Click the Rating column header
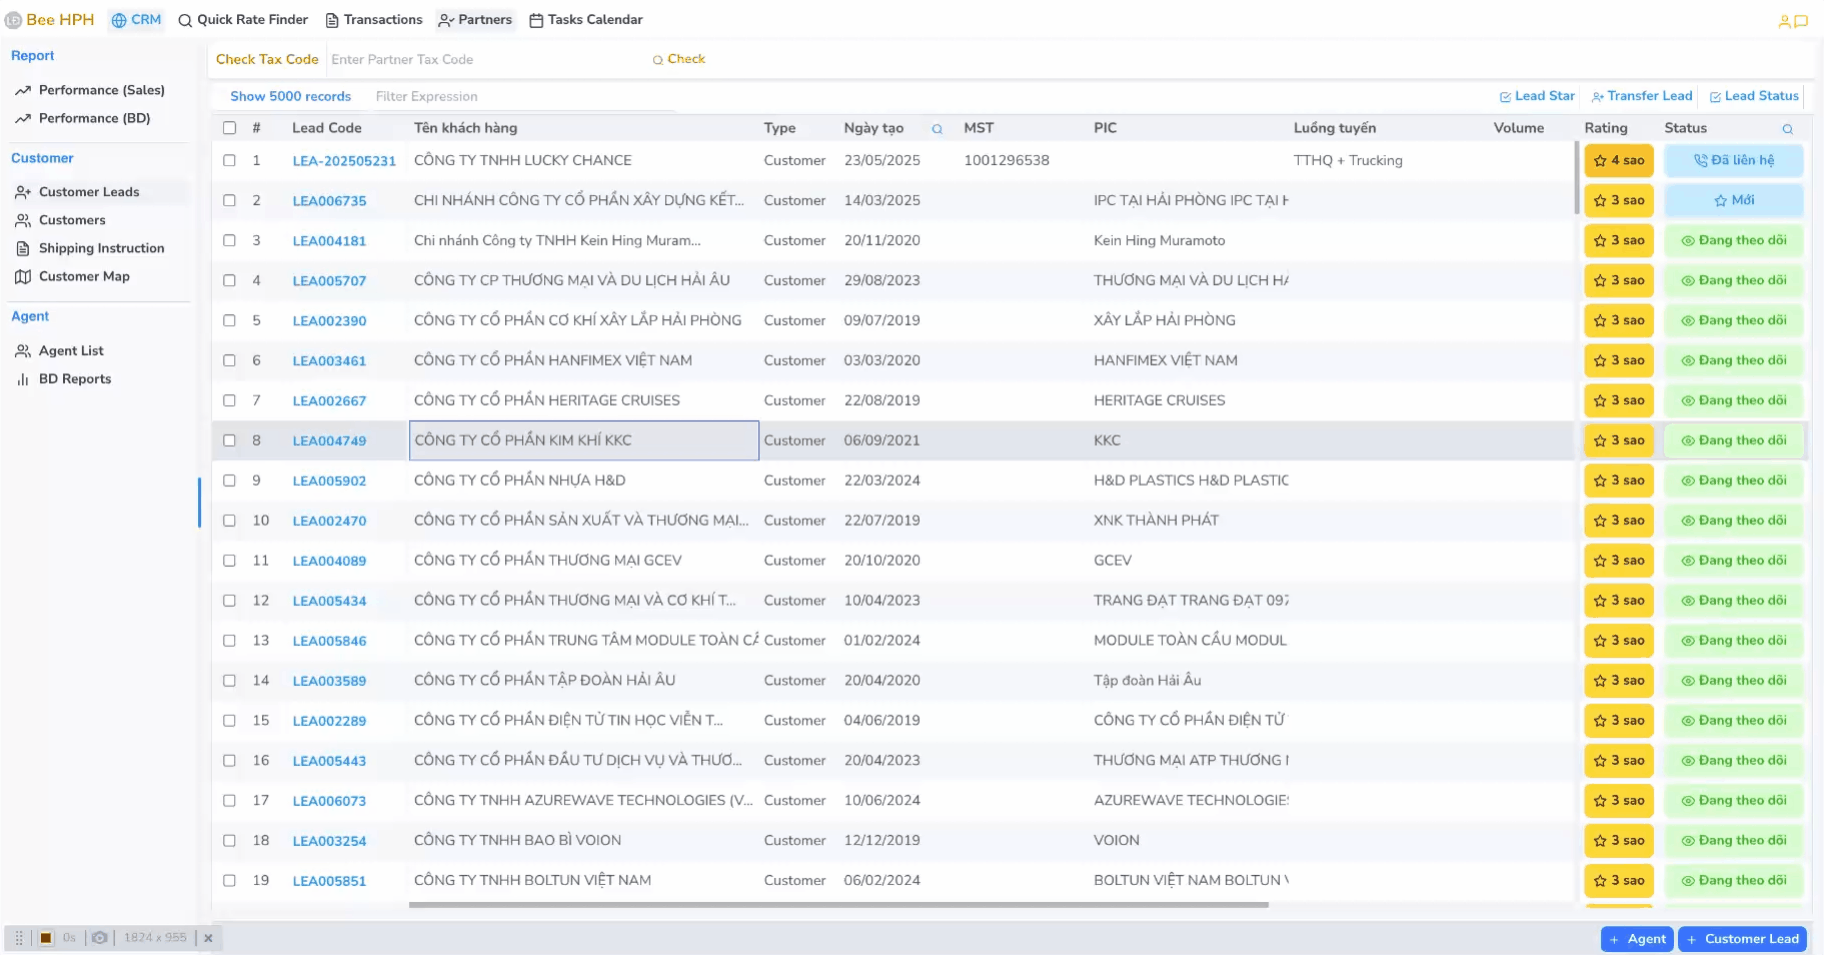 [x=1606, y=128]
